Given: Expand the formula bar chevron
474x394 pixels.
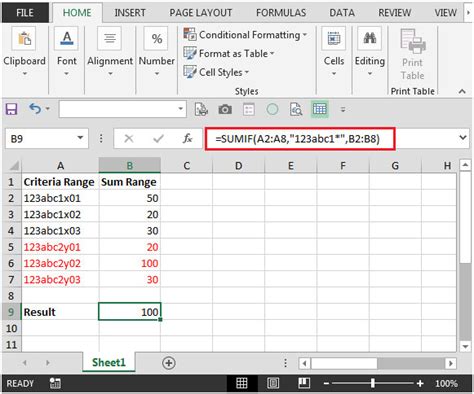Looking at the screenshot, I should (x=463, y=137).
